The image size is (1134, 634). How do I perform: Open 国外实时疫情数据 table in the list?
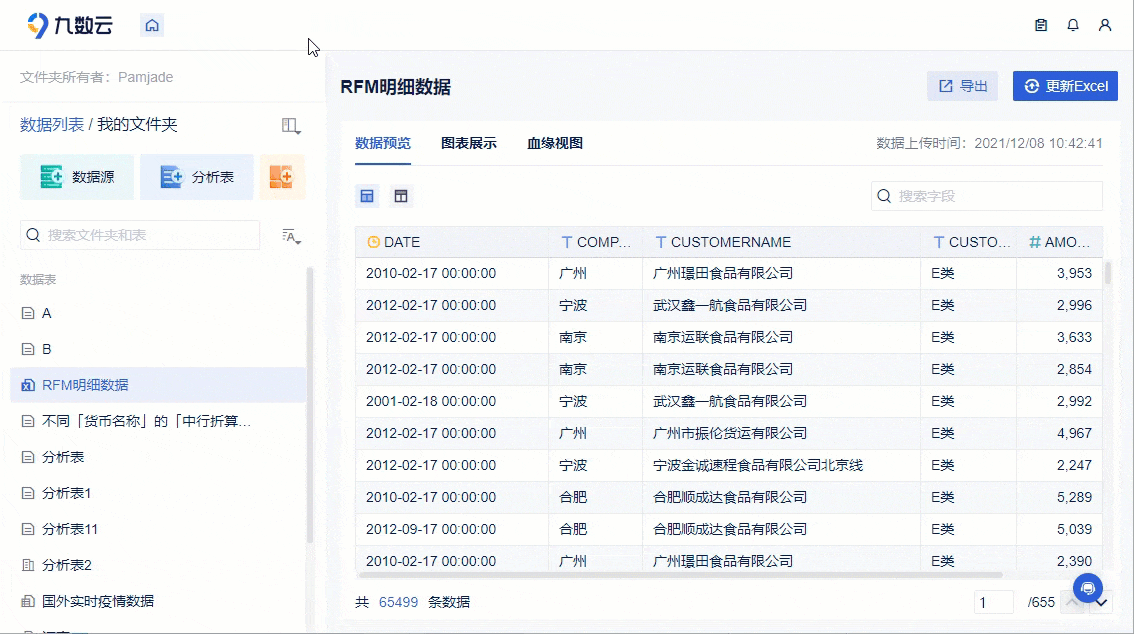pyautogui.click(x=98, y=601)
